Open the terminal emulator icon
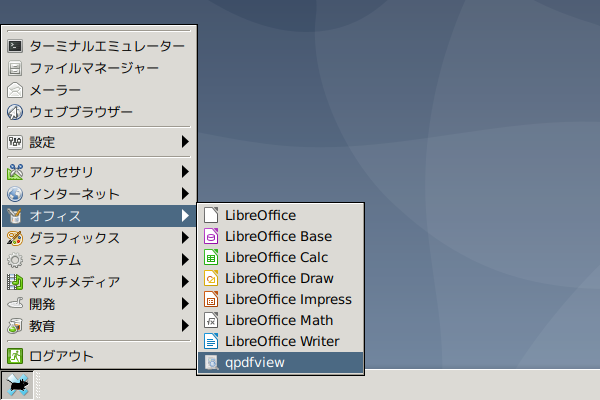The image size is (600, 400). click(15, 46)
